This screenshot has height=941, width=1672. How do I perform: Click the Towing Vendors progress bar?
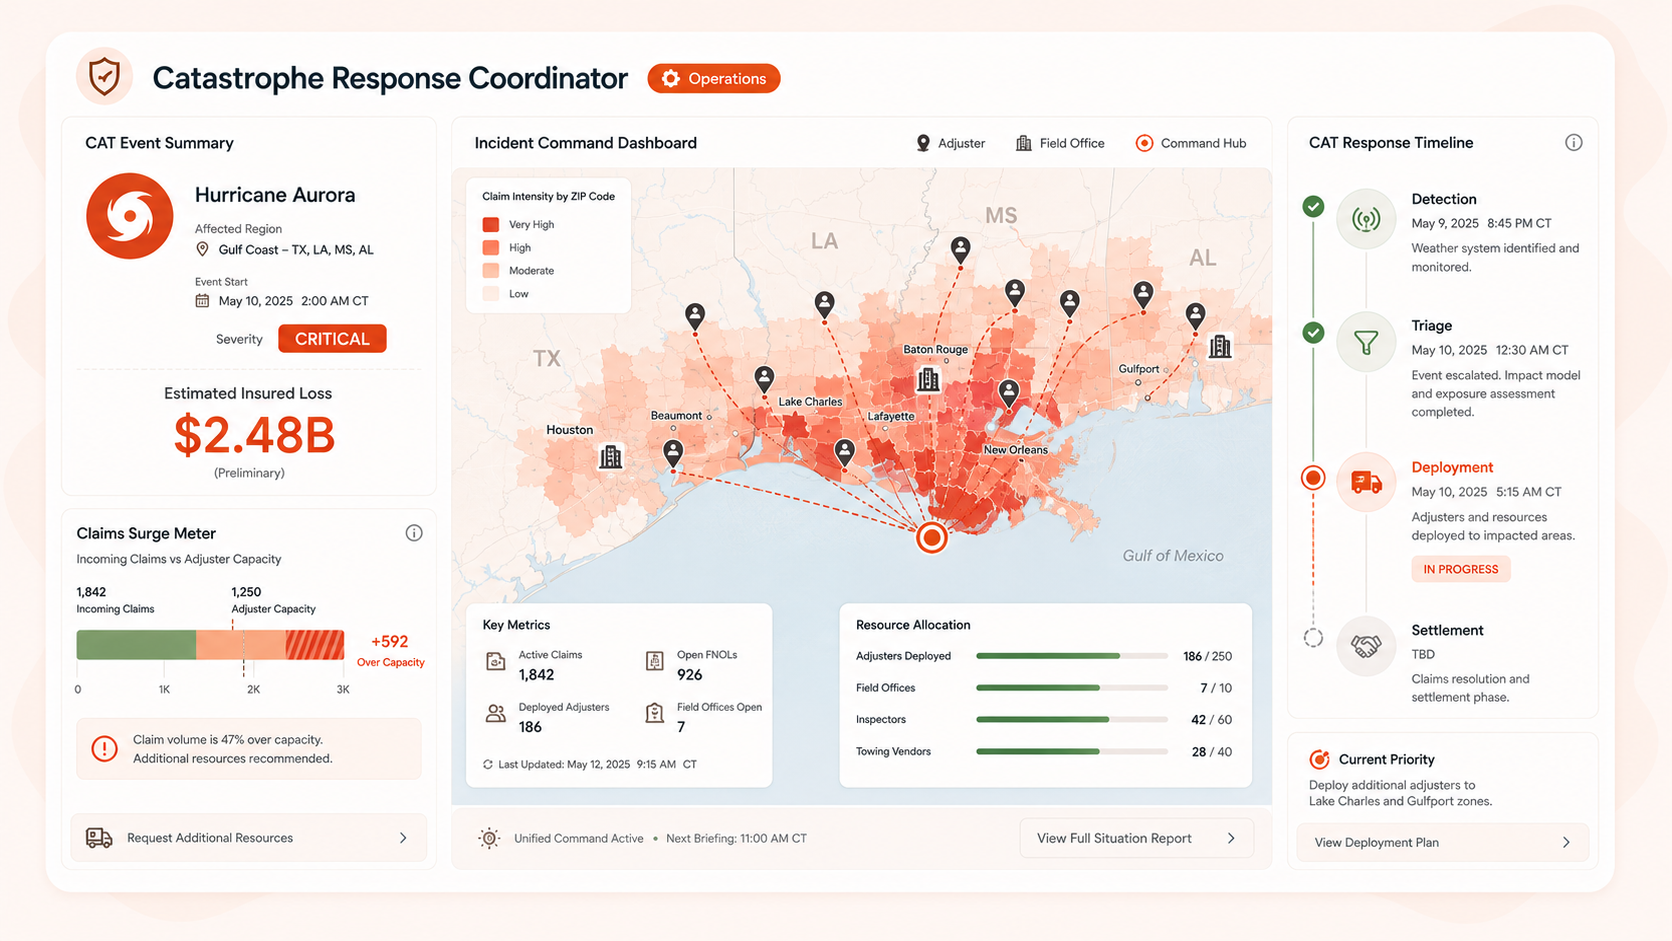point(1072,752)
